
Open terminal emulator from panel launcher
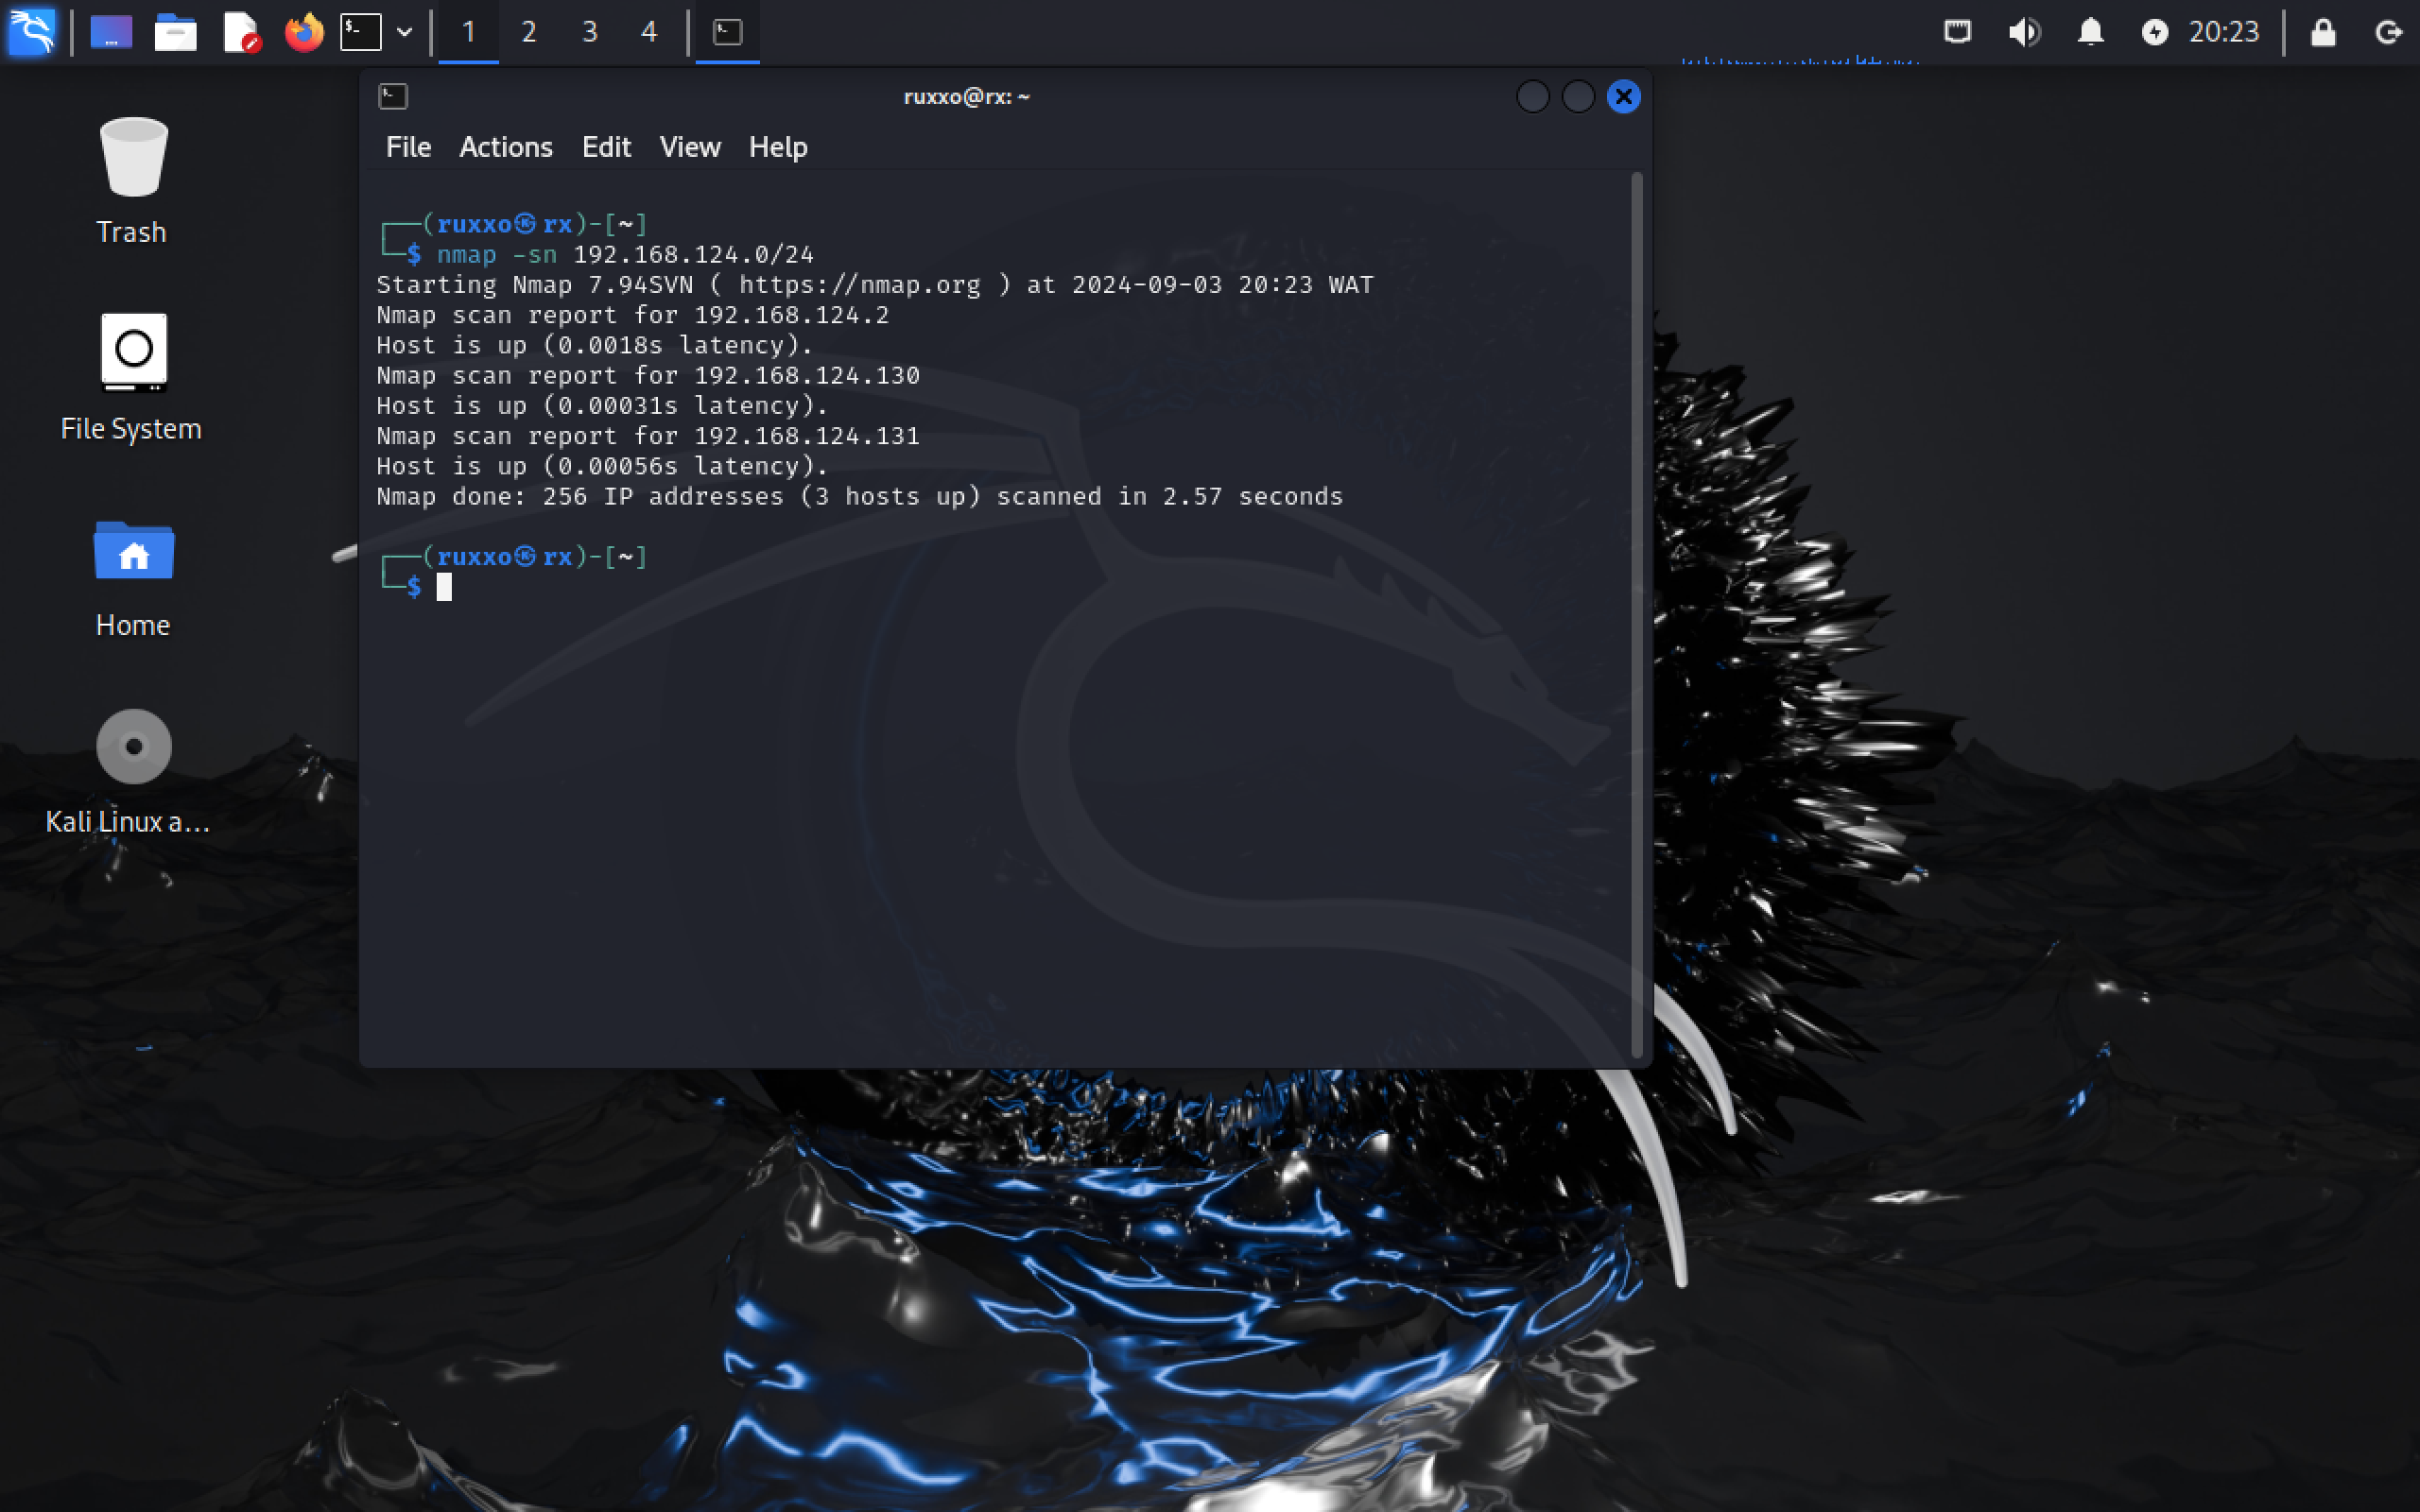(x=361, y=32)
